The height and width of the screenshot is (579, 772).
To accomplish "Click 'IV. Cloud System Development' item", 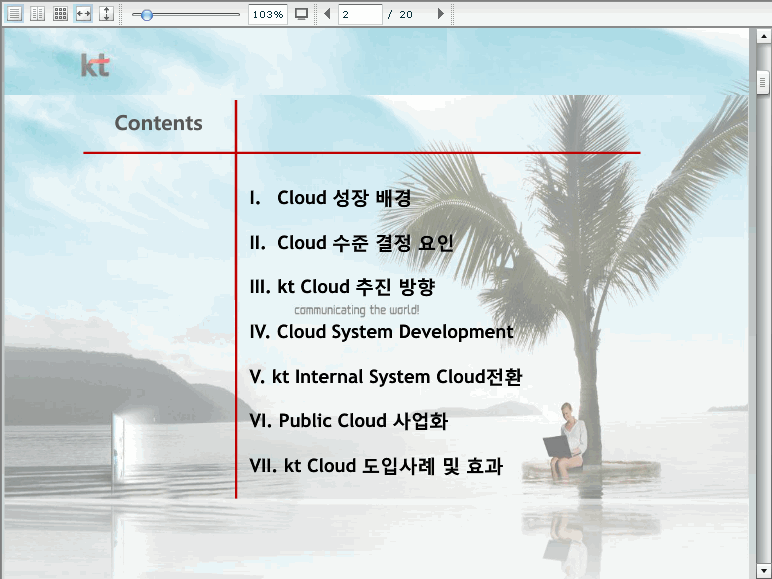I will click(382, 332).
